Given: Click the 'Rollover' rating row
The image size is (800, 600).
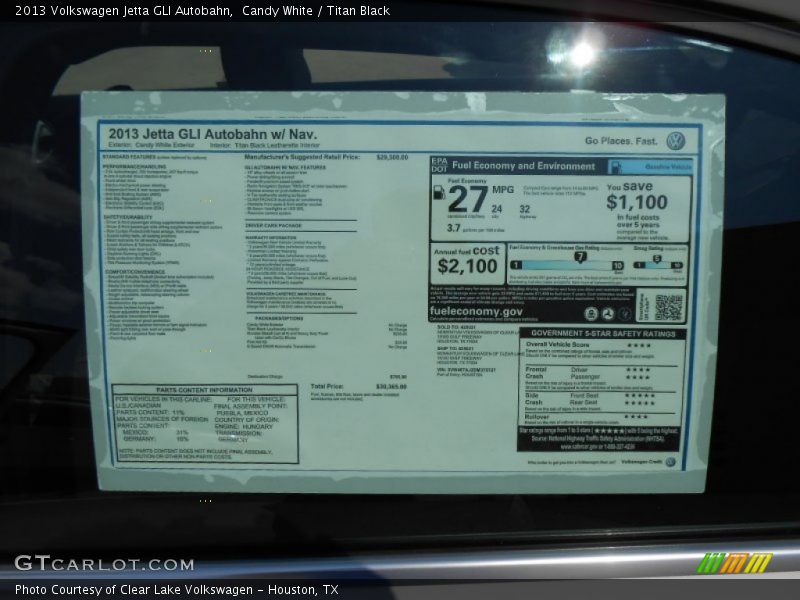Looking at the screenshot, I should tap(587, 417).
